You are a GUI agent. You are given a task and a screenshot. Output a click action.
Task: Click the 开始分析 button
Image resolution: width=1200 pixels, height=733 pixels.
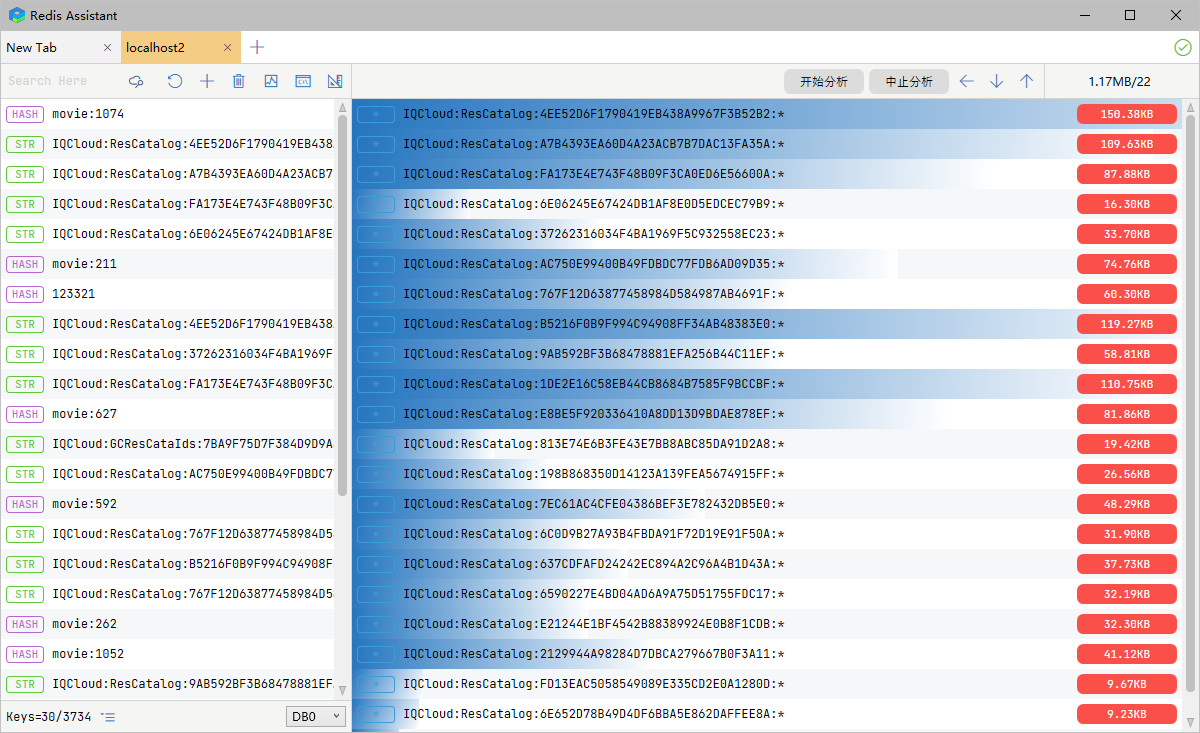pos(824,82)
